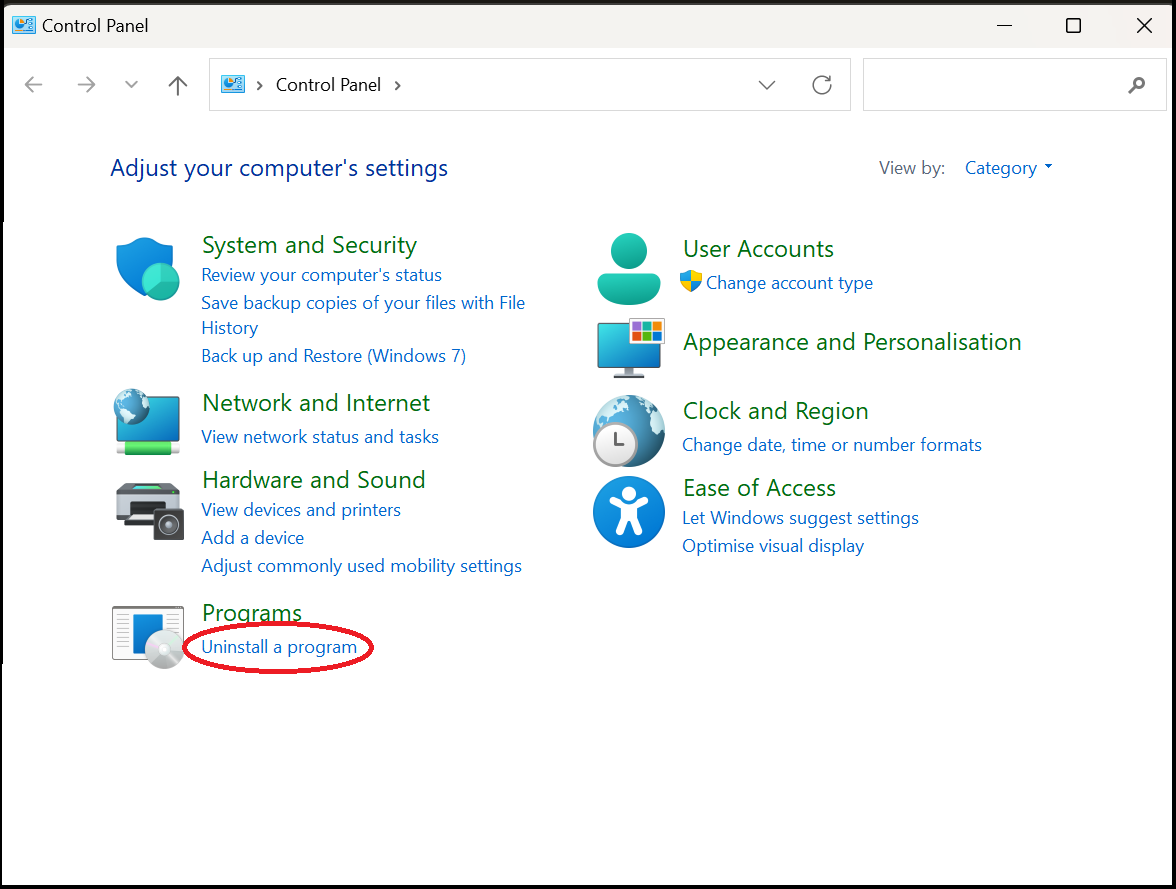Screen dimensions: 1176x889
Task: Click the Ease of Access icon
Action: [x=629, y=512]
